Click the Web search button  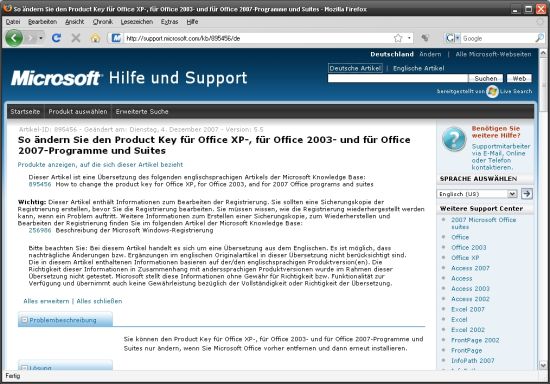click(519, 79)
